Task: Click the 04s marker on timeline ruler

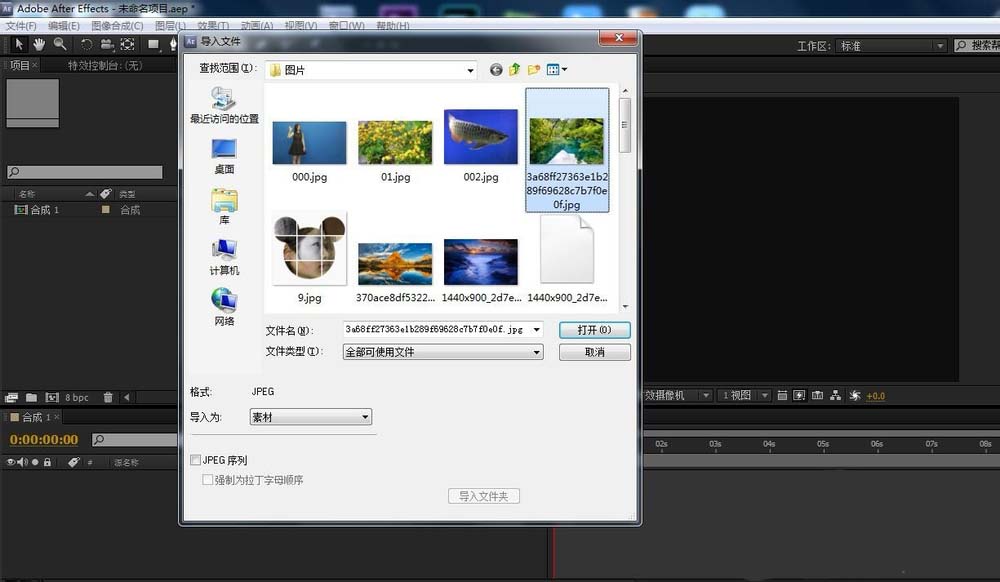Action: click(x=769, y=444)
